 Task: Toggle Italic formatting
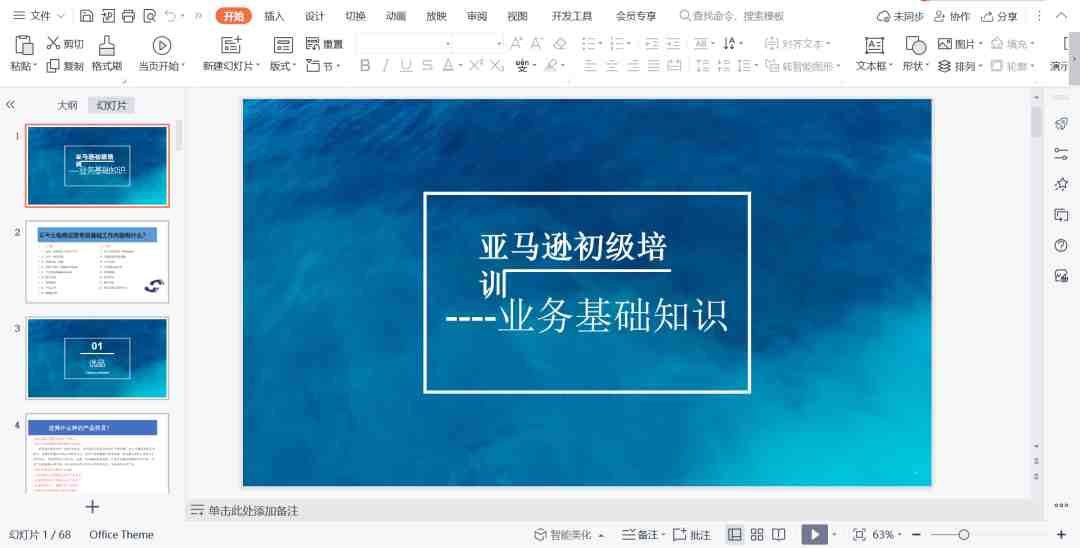click(386, 65)
